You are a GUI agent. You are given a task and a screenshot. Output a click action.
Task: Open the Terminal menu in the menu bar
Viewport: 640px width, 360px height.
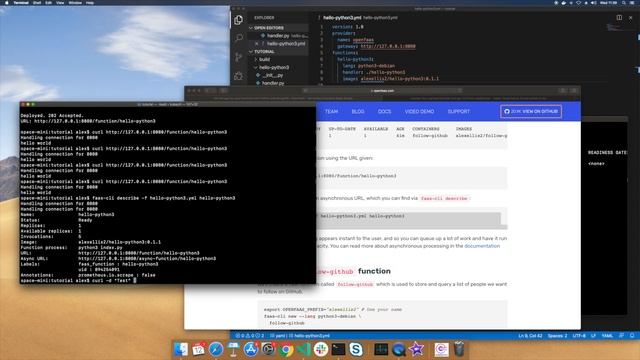tap(21, 2)
